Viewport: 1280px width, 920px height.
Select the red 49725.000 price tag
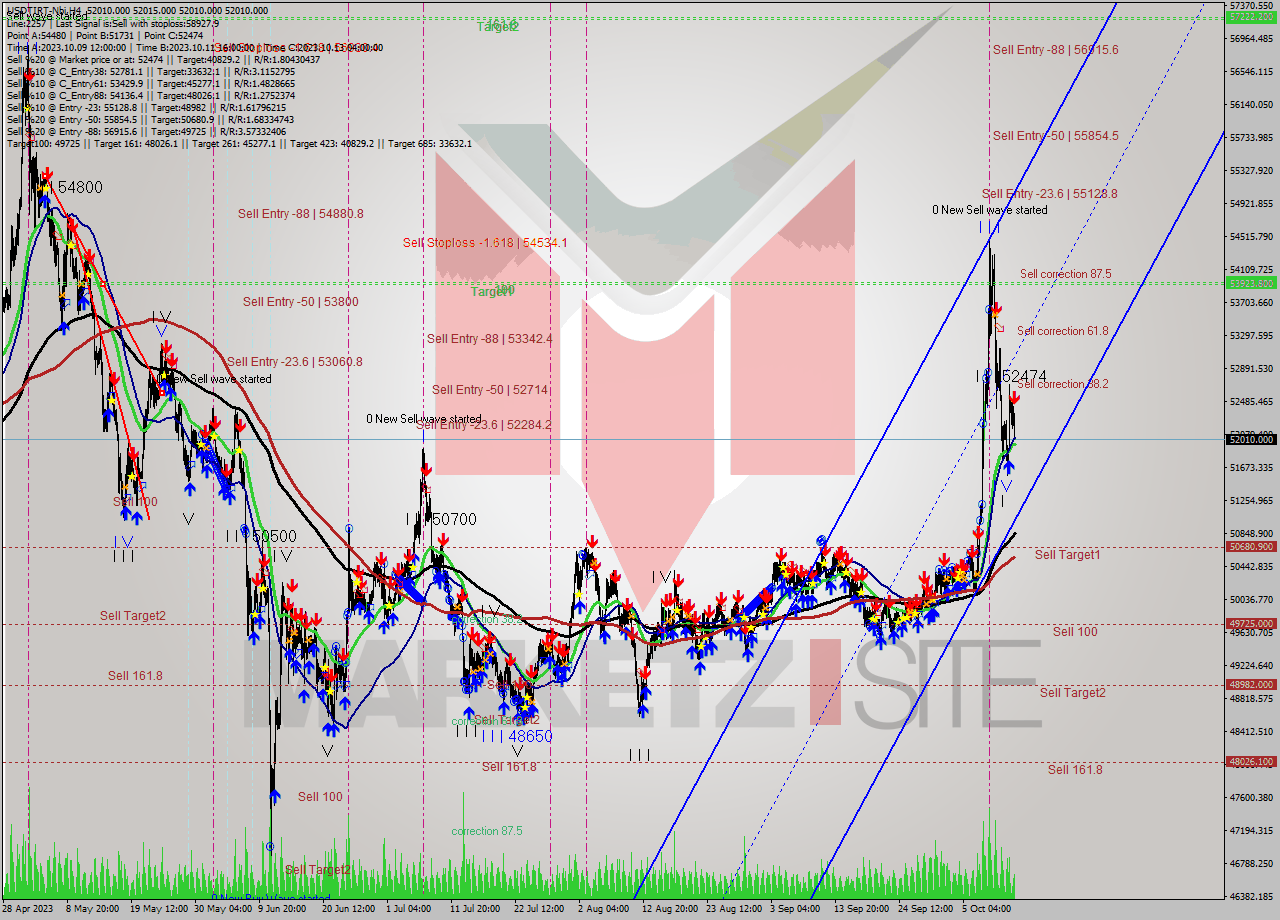coord(1251,623)
